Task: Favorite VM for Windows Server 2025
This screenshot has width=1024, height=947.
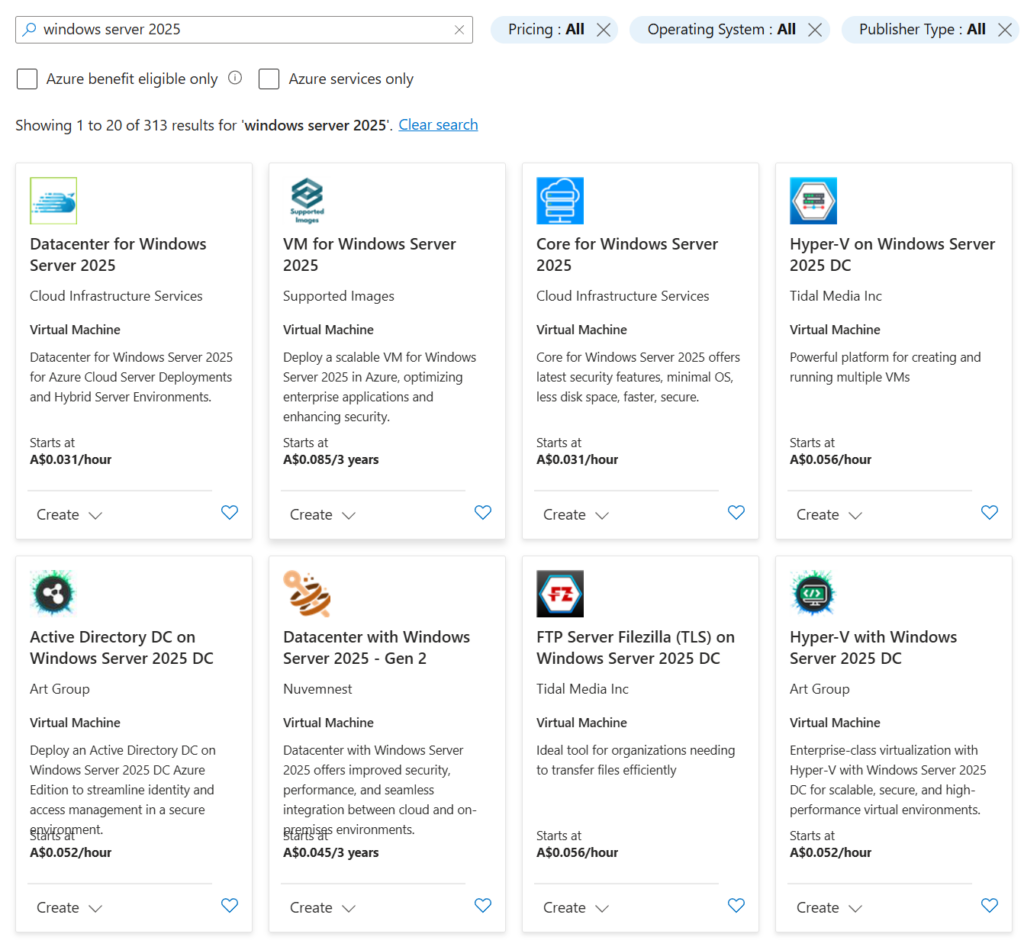Action: [x=483, y=513]
